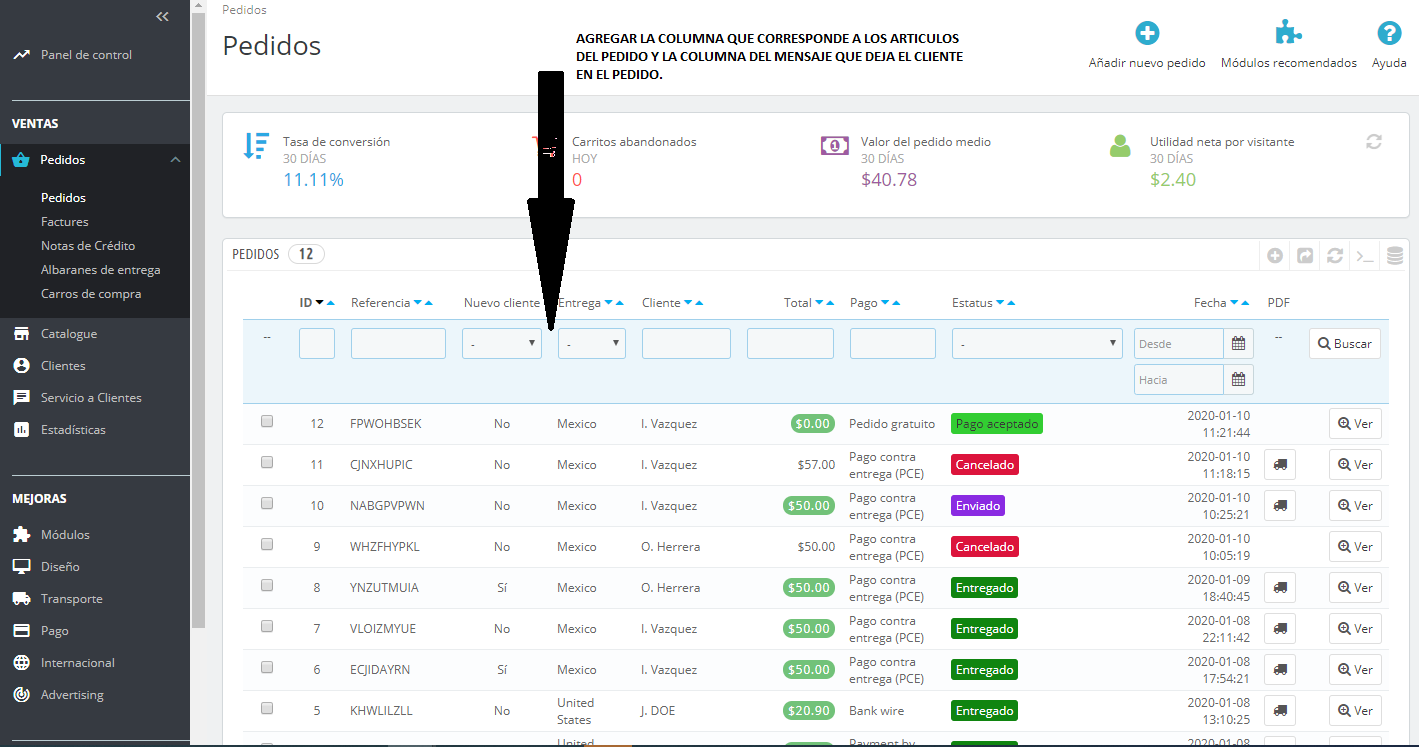
Task: Collapse the Pedidos sidebar menu chevron
Action: pos(175,160)
